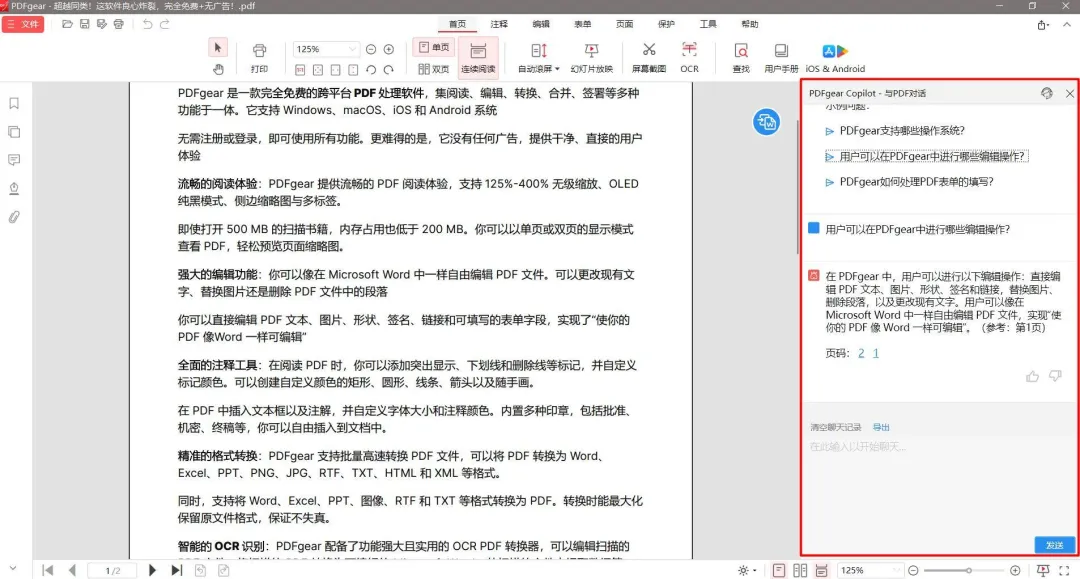This screenshot has height=579, width=1080.
Task: Click the 打印 print button
Action: pyautogui.click(x=259, y=58)
